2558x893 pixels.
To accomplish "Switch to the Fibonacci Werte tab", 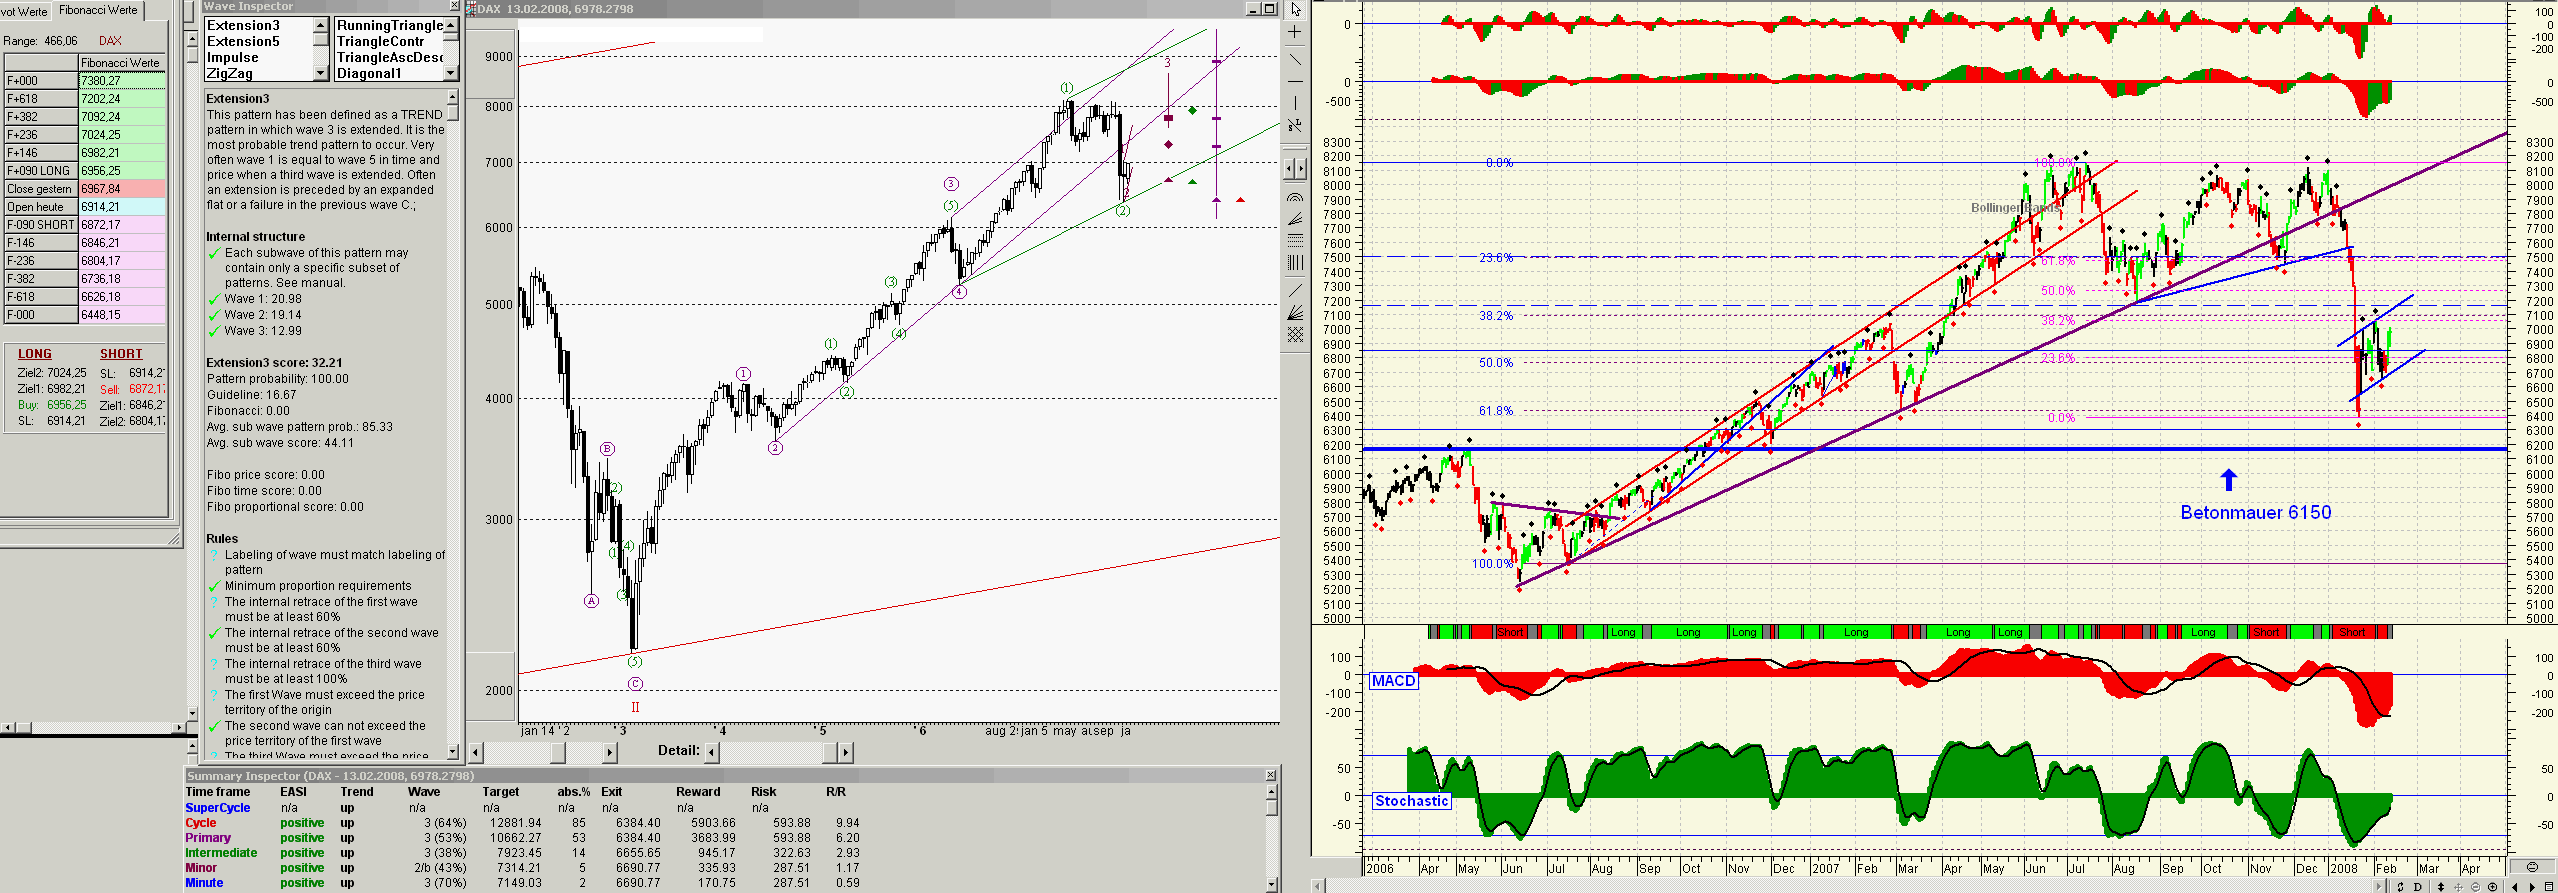I will pyautogui.click(x=98, y=10).
